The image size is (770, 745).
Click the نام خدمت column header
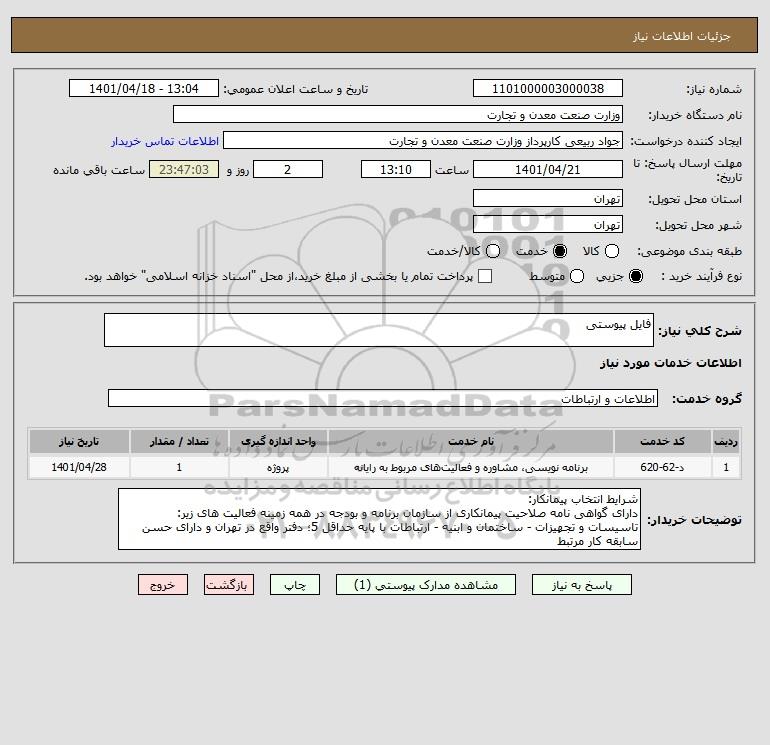(470, 441)
